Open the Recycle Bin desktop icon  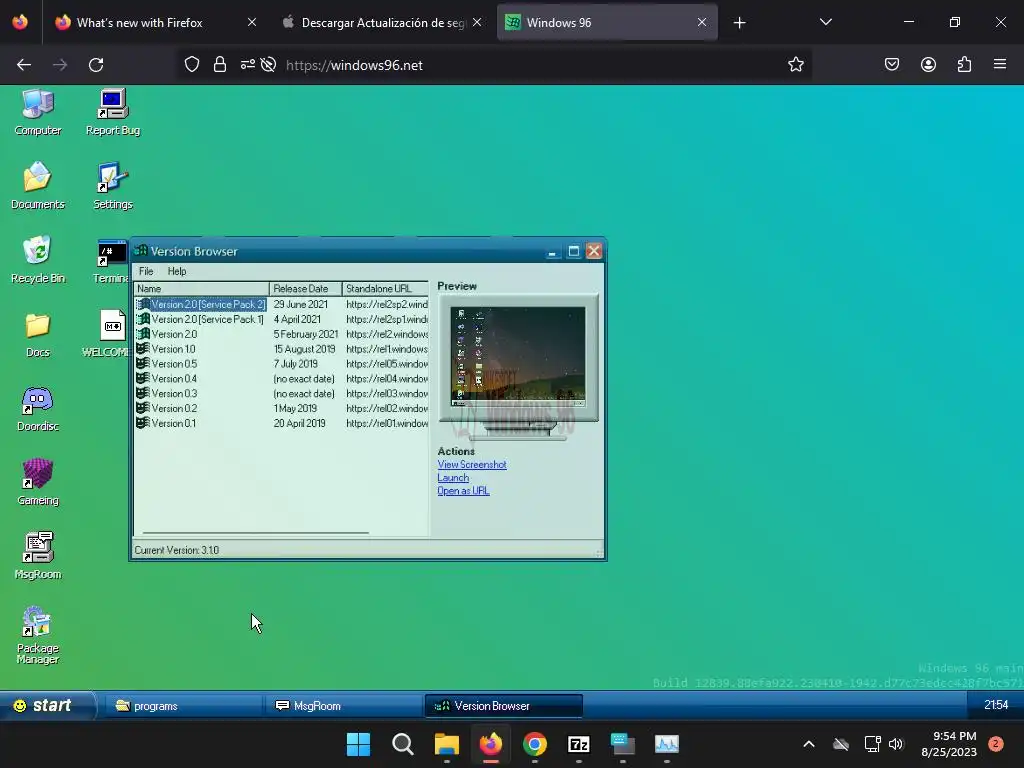tap(38, 260)
